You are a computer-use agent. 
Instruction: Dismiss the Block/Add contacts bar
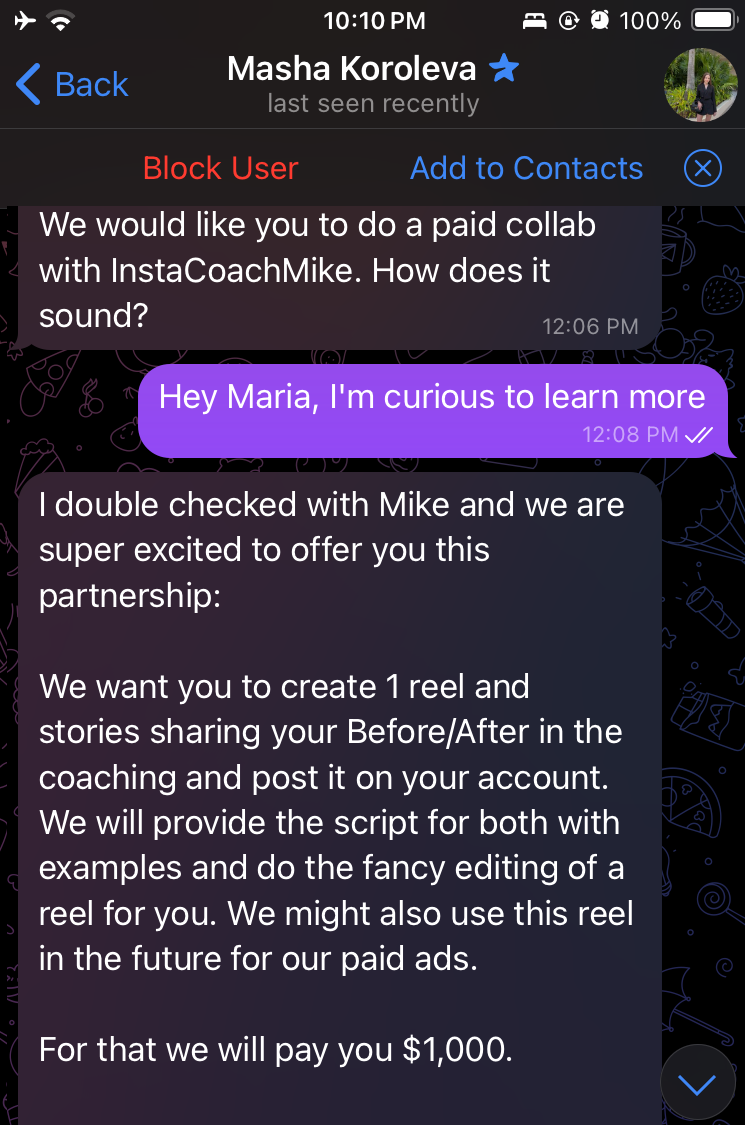[703, 169]
